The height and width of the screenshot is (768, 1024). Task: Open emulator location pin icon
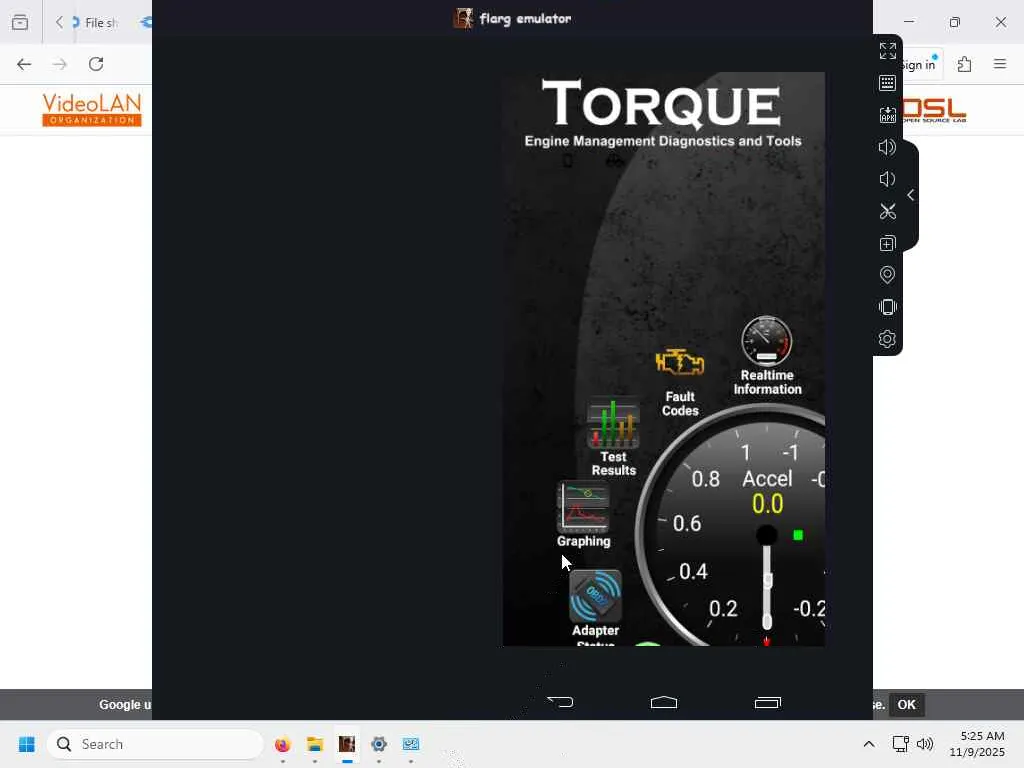888,275
